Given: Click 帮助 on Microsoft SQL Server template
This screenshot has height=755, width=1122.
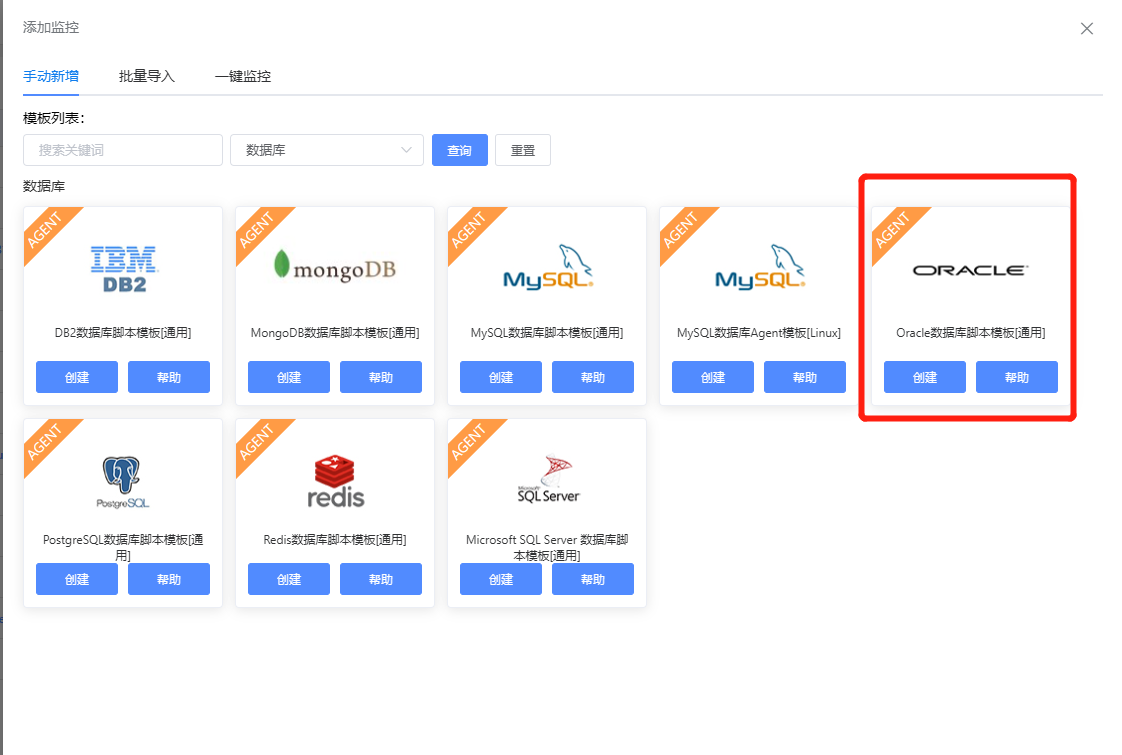Looking at the screenshot, I should click(592, 579).
